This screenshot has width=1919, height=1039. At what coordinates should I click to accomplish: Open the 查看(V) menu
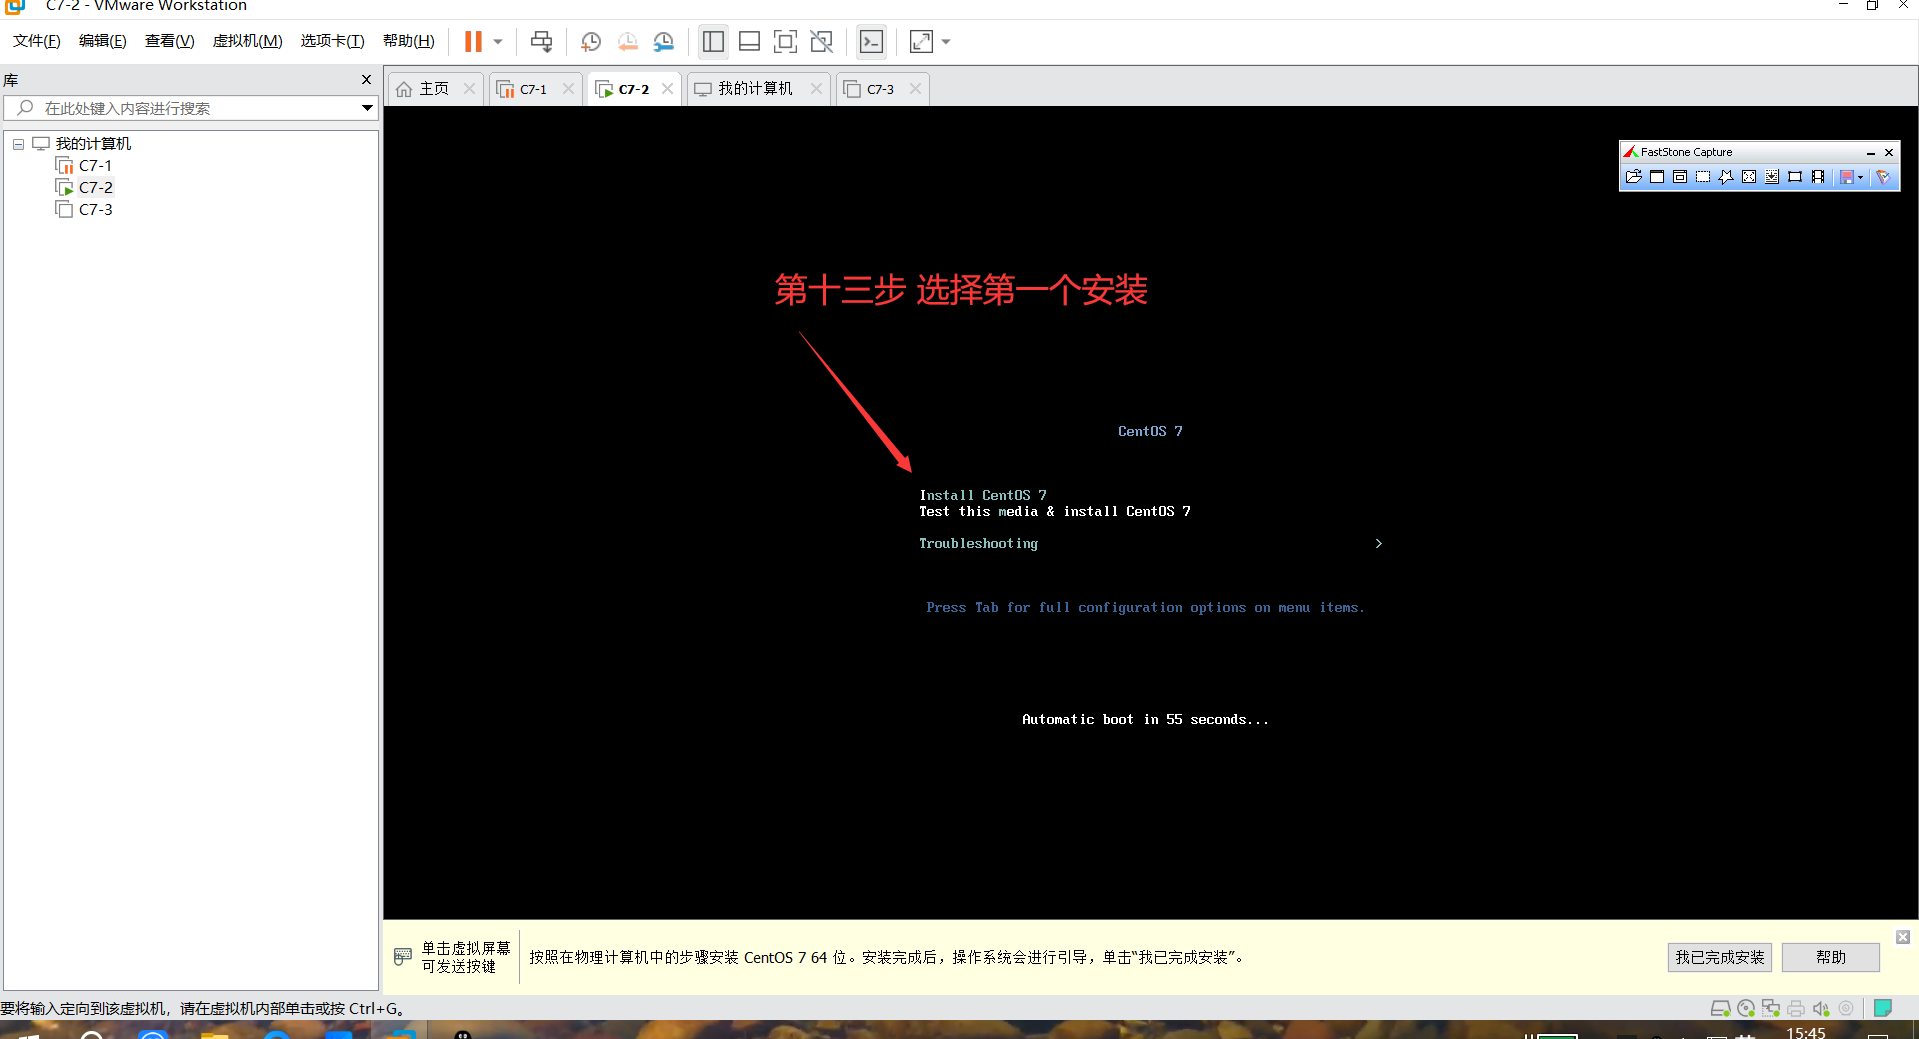click(x=170, y=41)
